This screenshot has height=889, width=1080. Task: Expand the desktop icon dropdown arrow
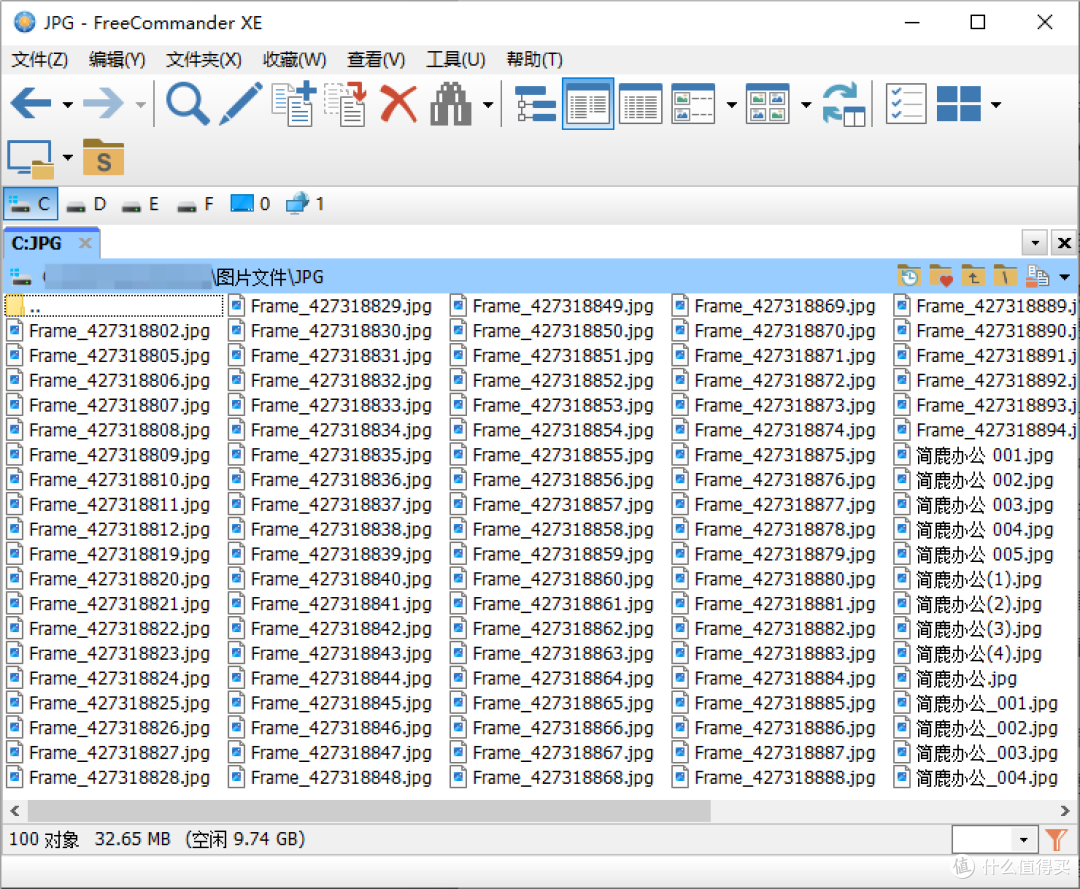[x=68, y=157]
